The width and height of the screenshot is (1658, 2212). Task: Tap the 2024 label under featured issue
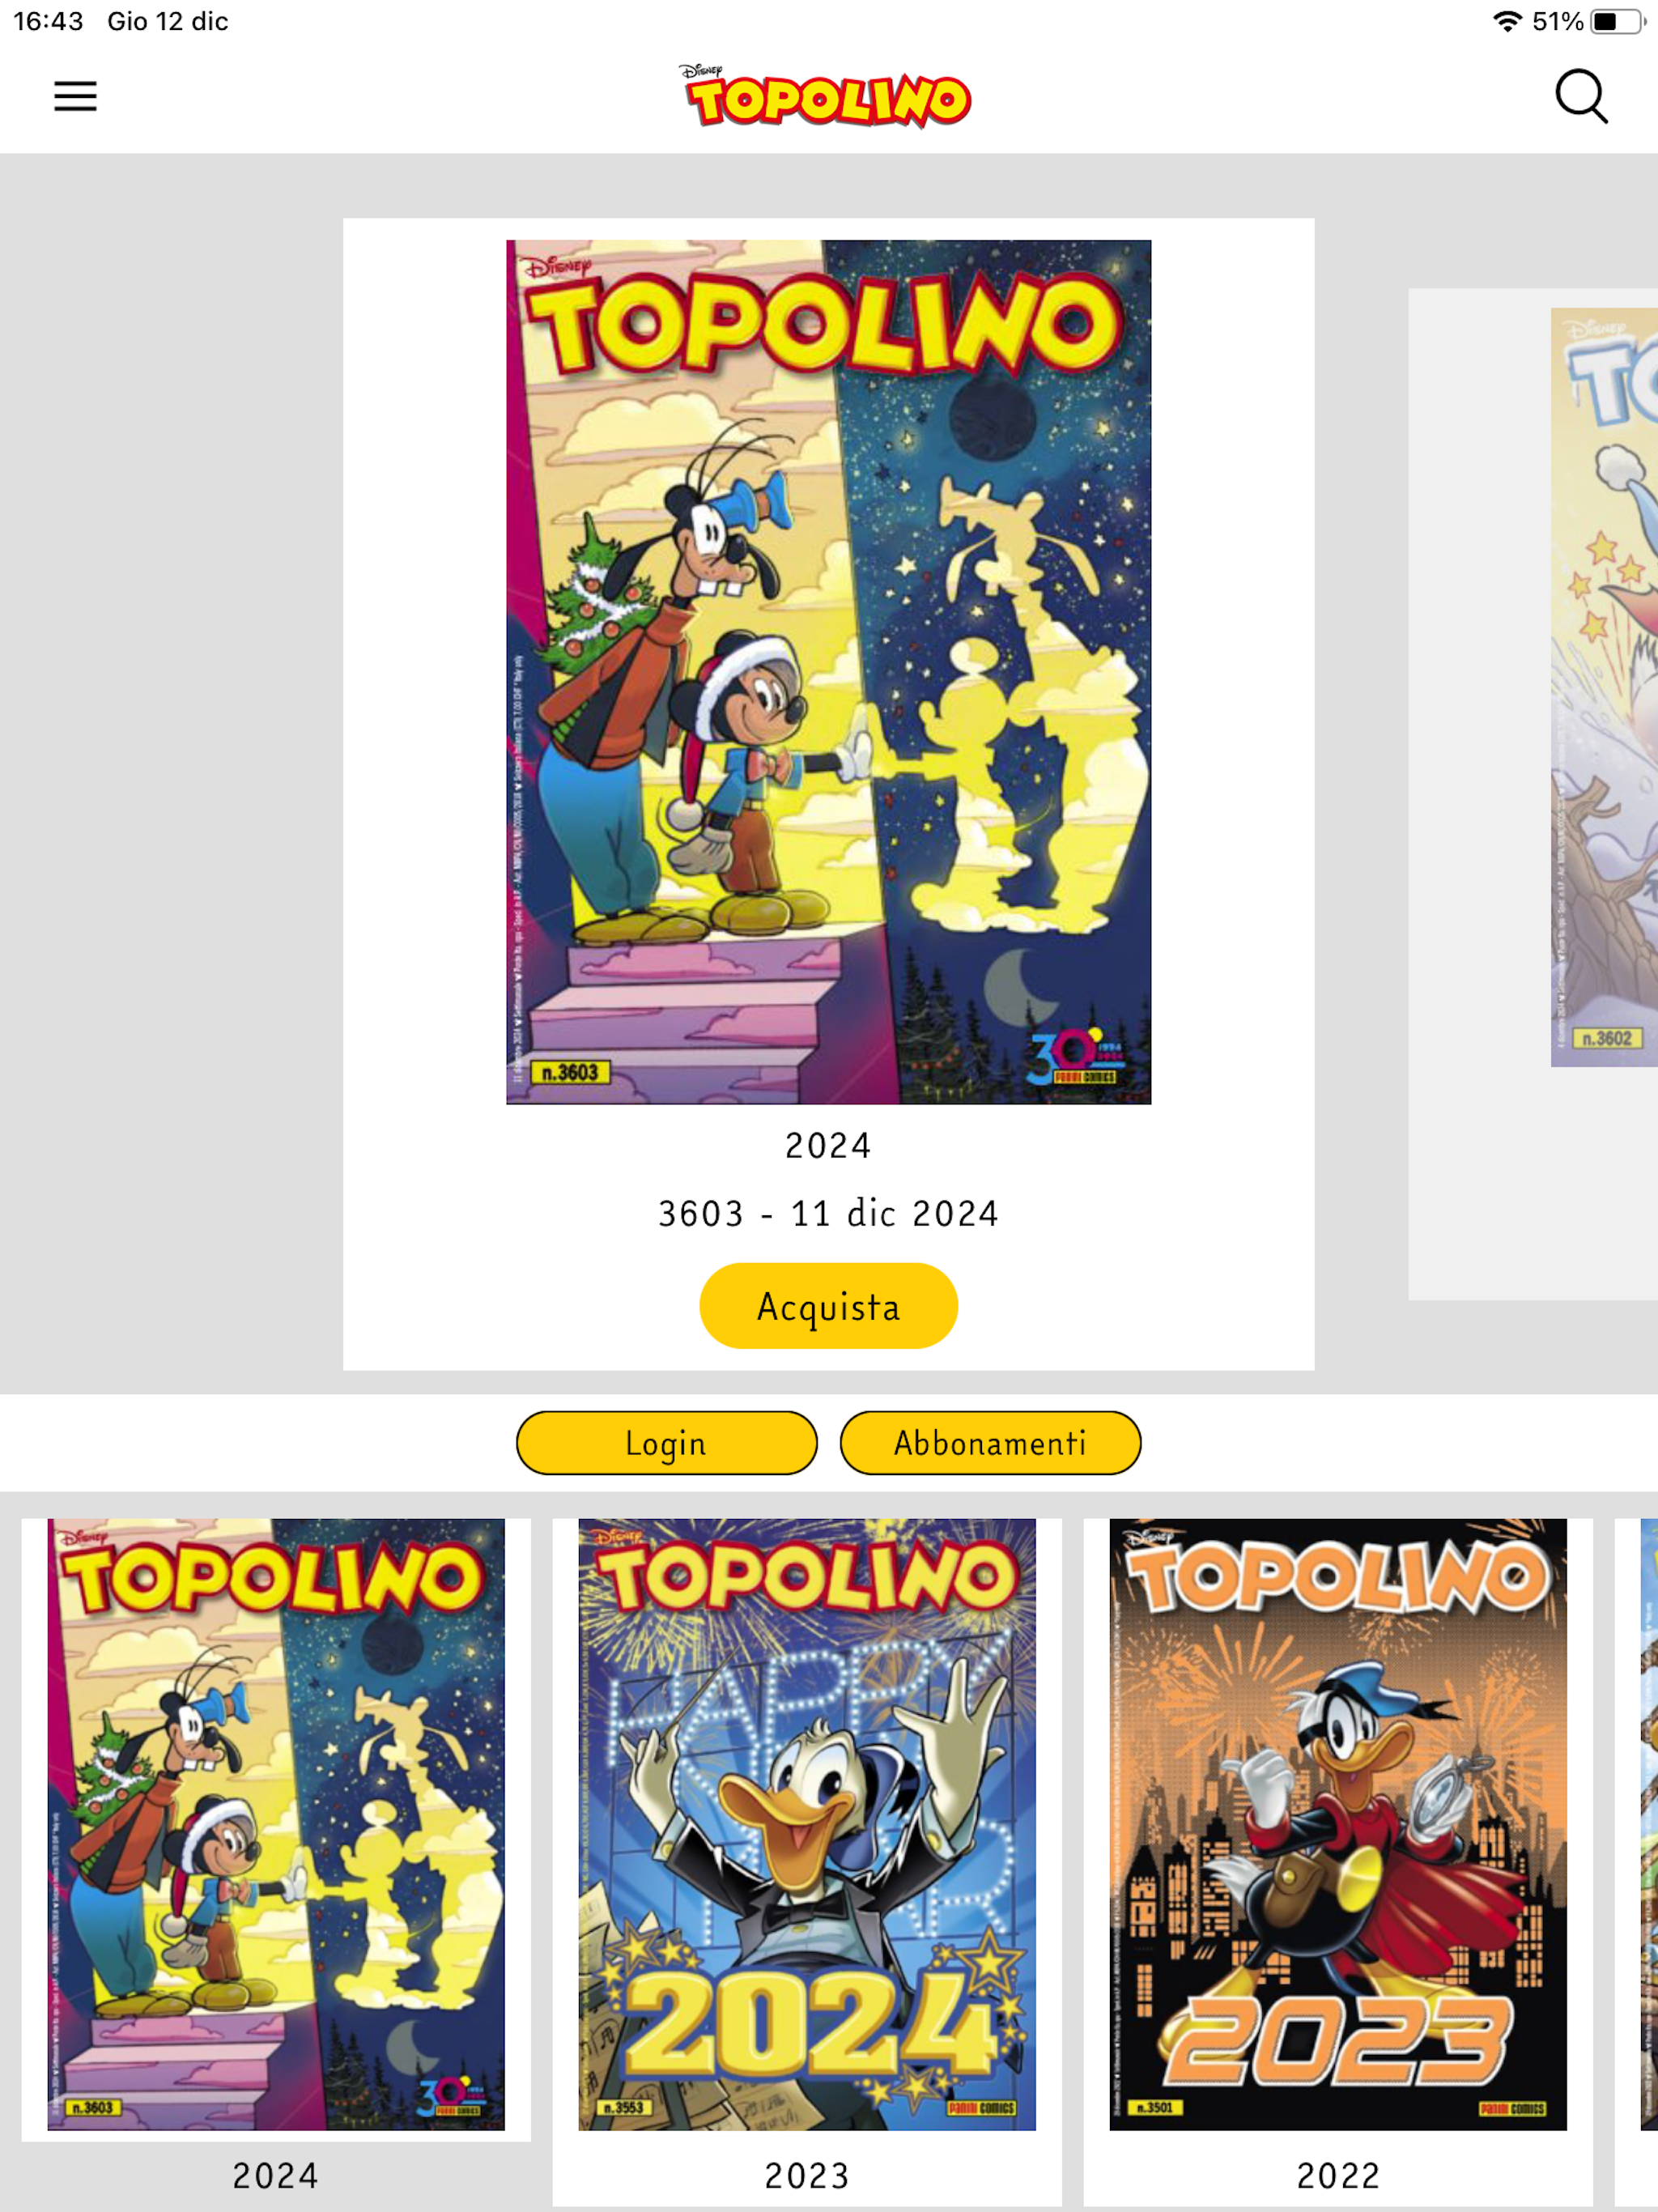pyautogui.click(x=828, y=1145)
